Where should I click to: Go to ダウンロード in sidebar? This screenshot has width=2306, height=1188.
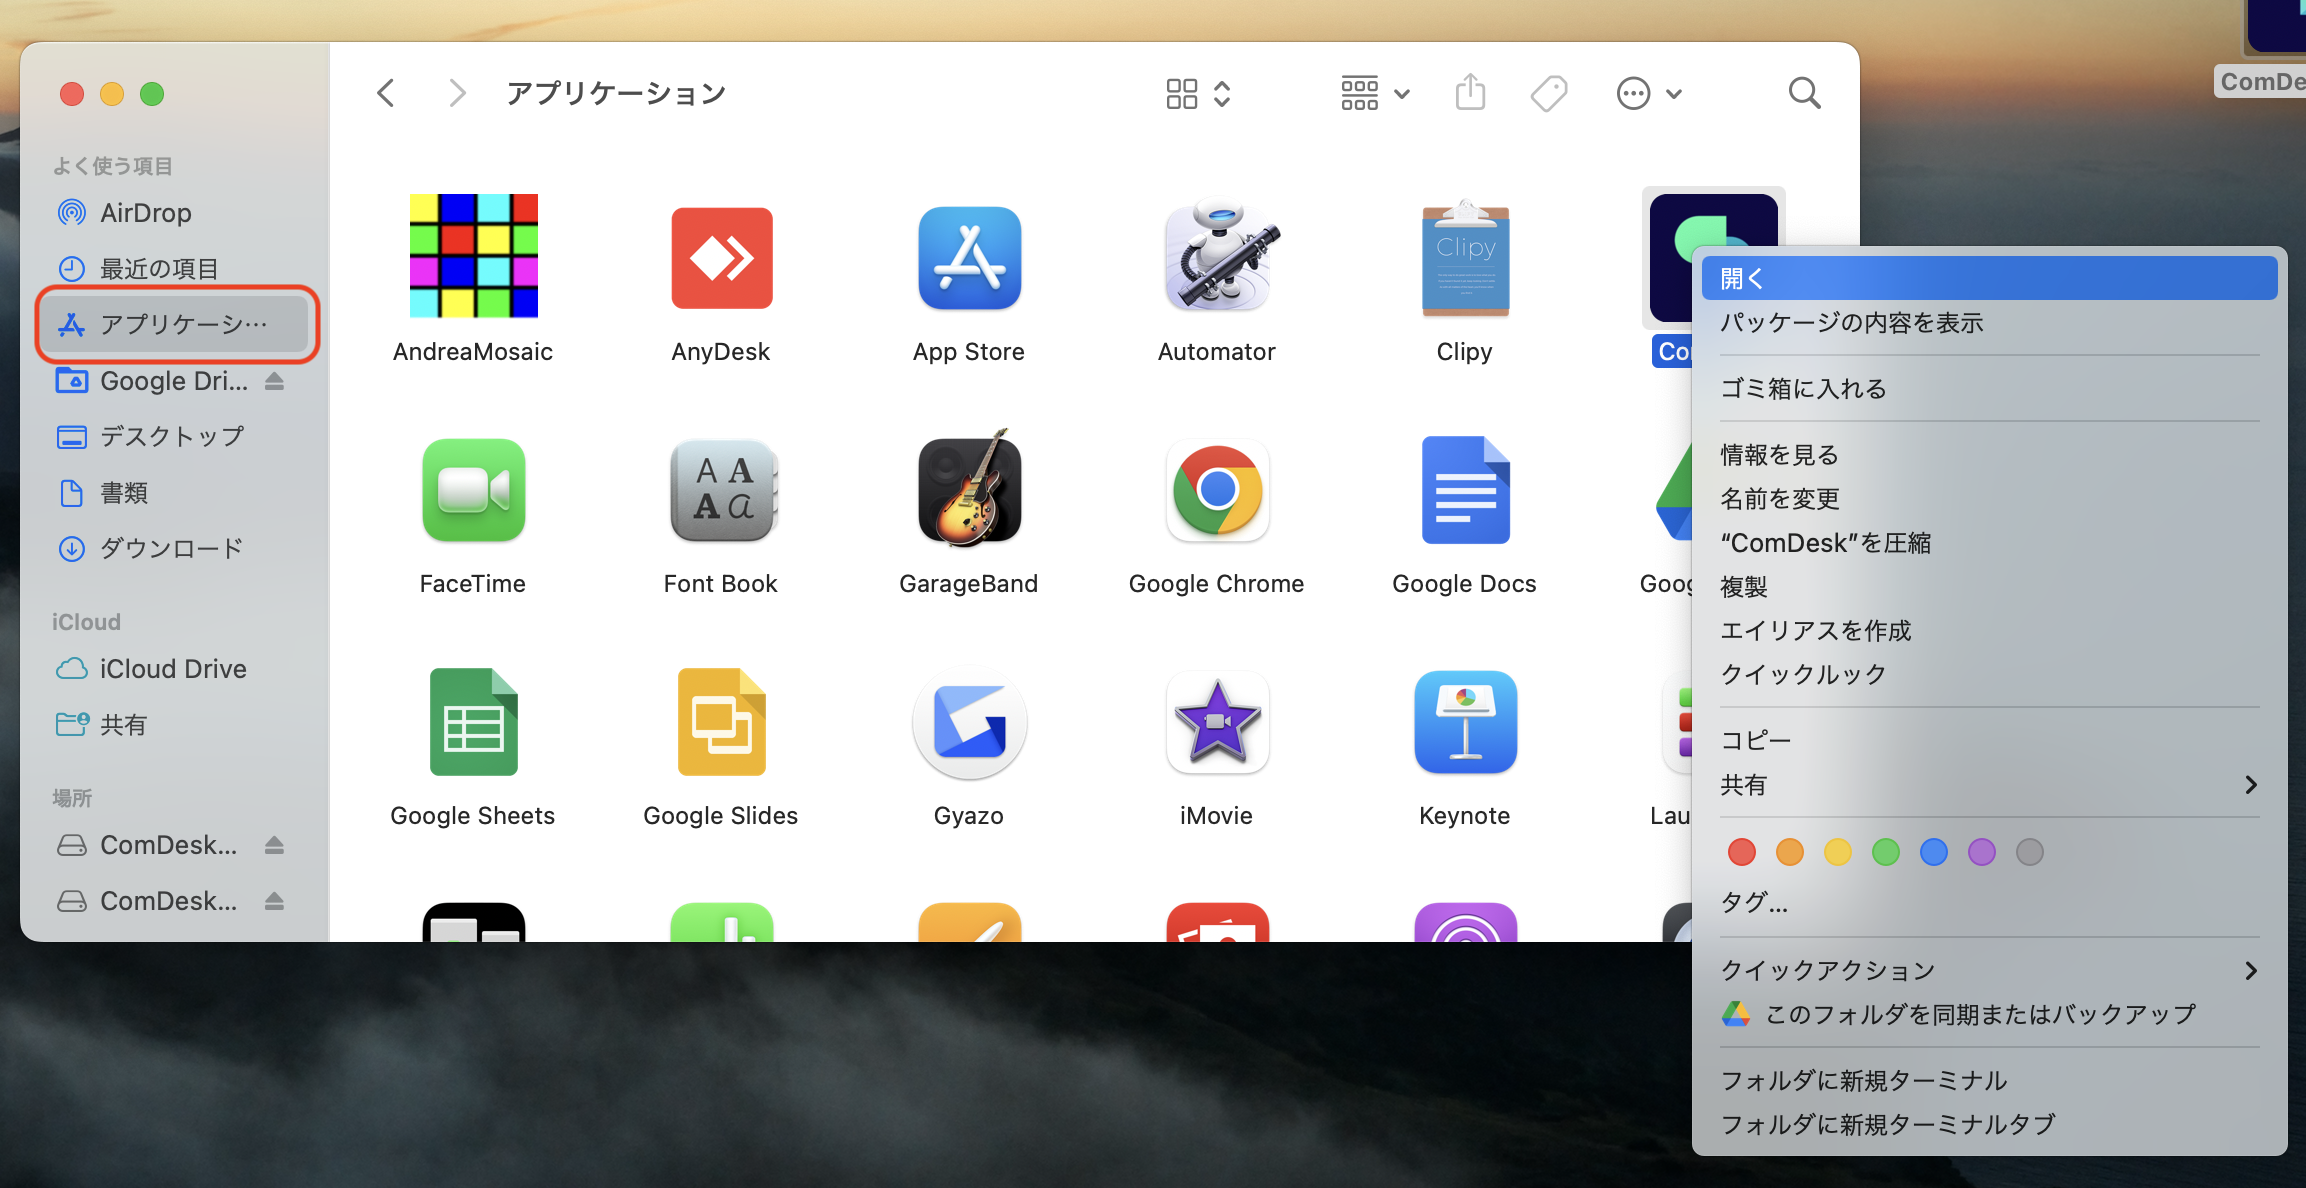(171, 548)
